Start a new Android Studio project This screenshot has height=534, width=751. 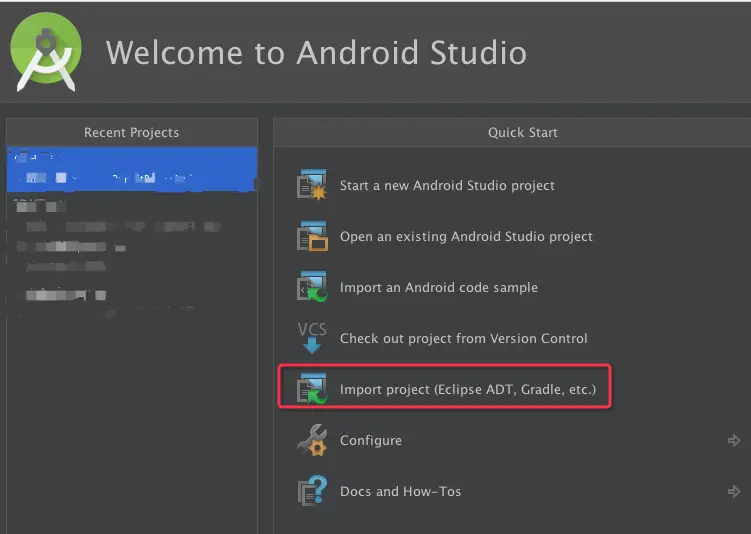(447, 185)
